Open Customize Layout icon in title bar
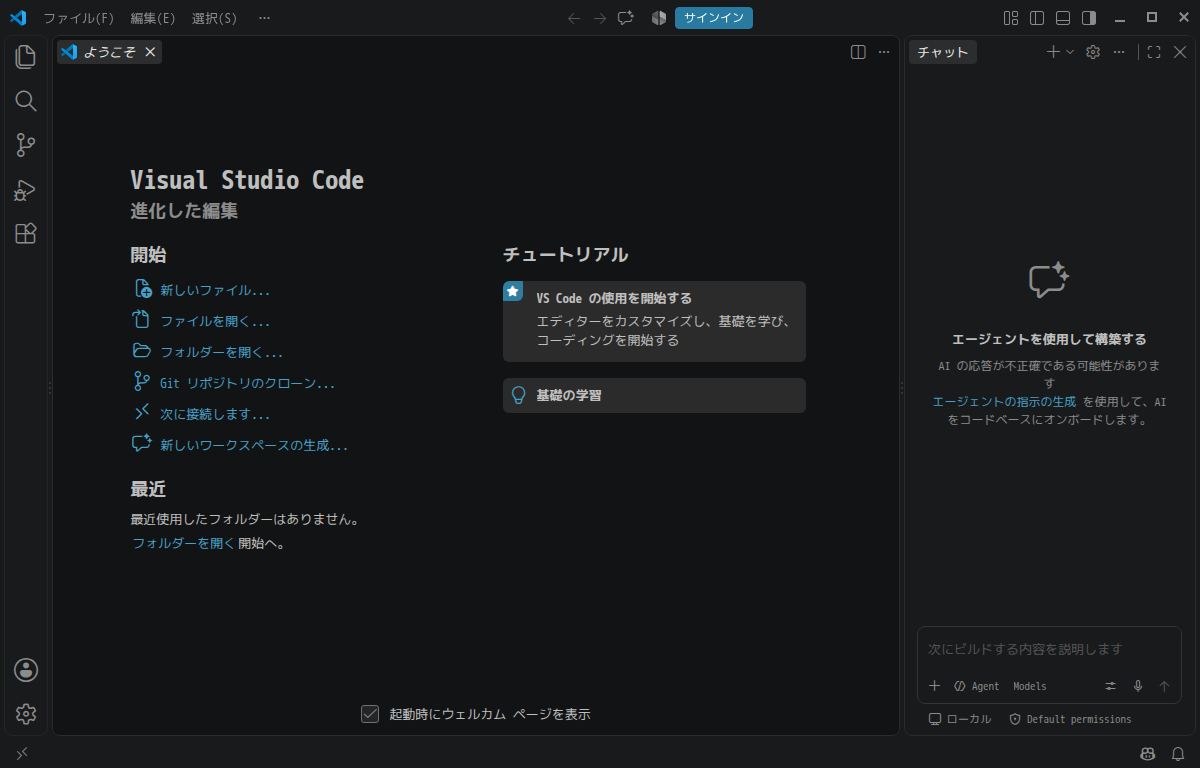This screenshot has height=768, width=1200. [1011, 18]
